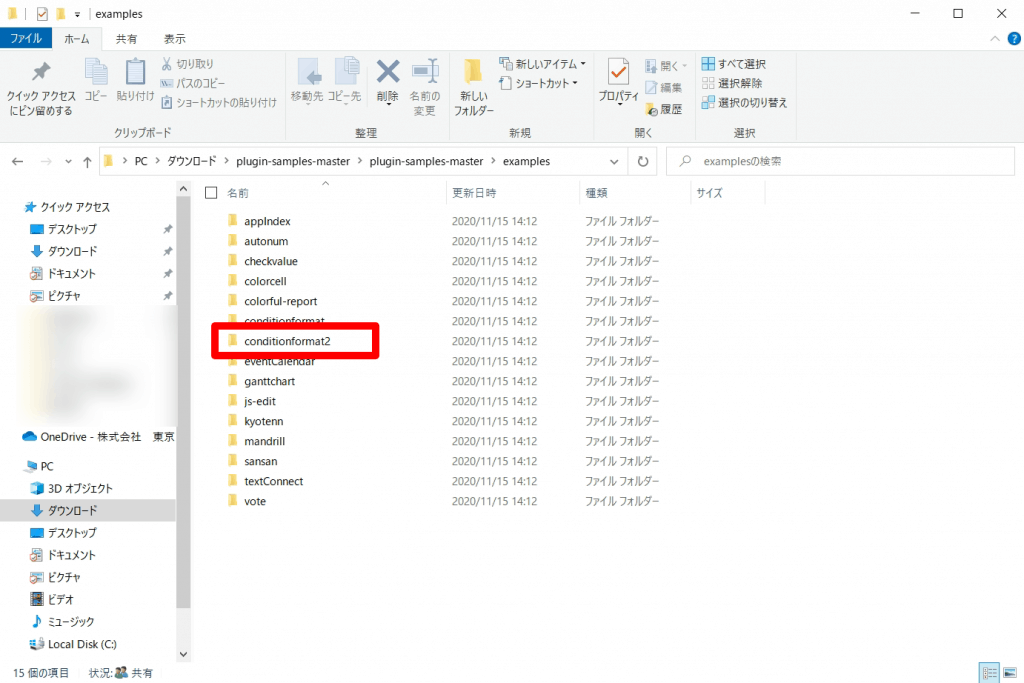The height and width of the screenshot is (683, 1024).
Task: Click the Copy icon in ribbon
Action: [x=96, y=74]
